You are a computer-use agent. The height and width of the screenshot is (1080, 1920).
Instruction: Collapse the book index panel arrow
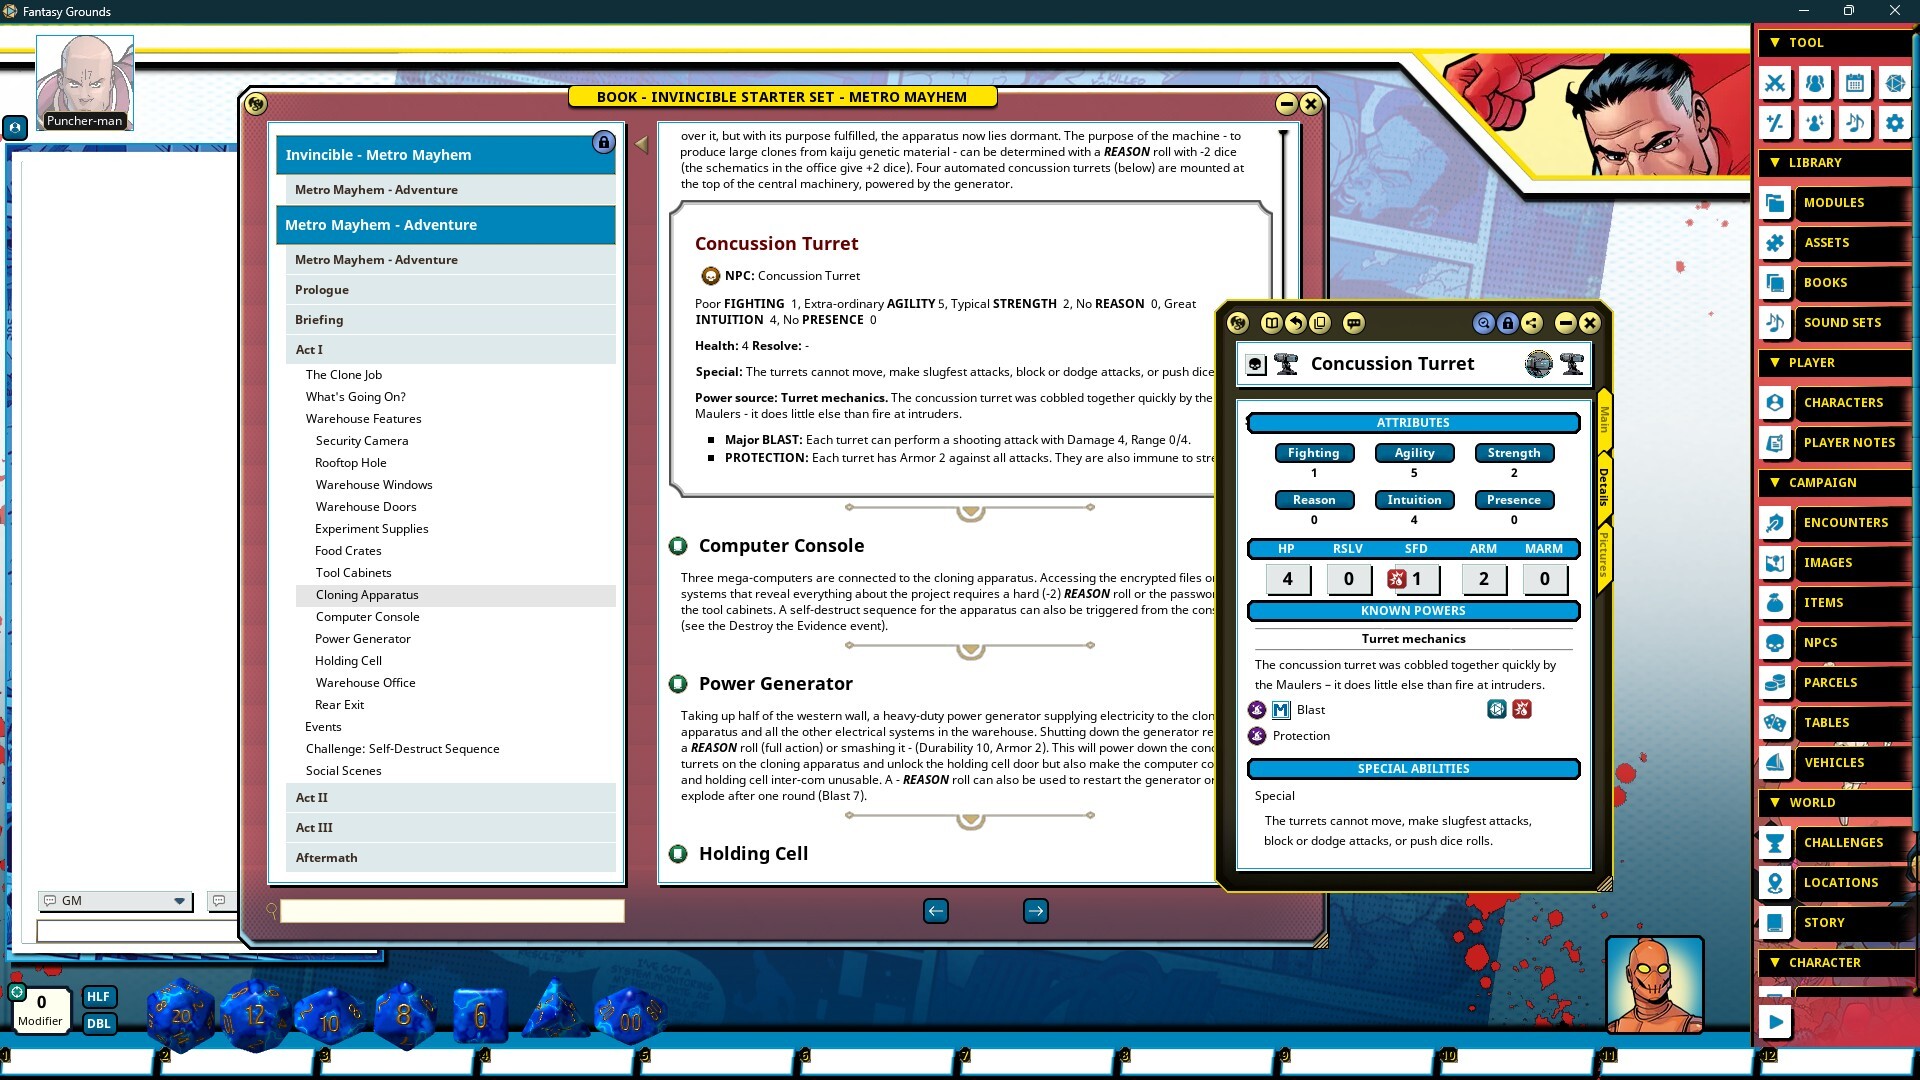[642, 145]
